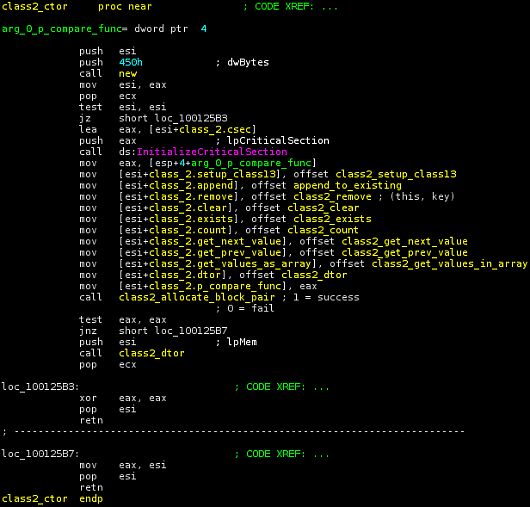The width and height of the screenshot is (530, 507).
Task: Select the 450h immediate value
Action: [131, 62]
